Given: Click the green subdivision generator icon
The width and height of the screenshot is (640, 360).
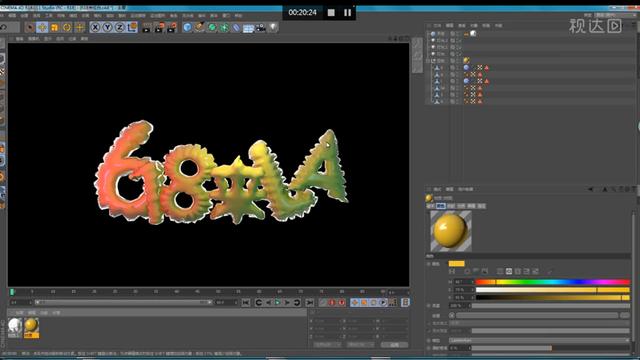Looking at the screenshot, I should pyautogui.click(x=212, y=27).
